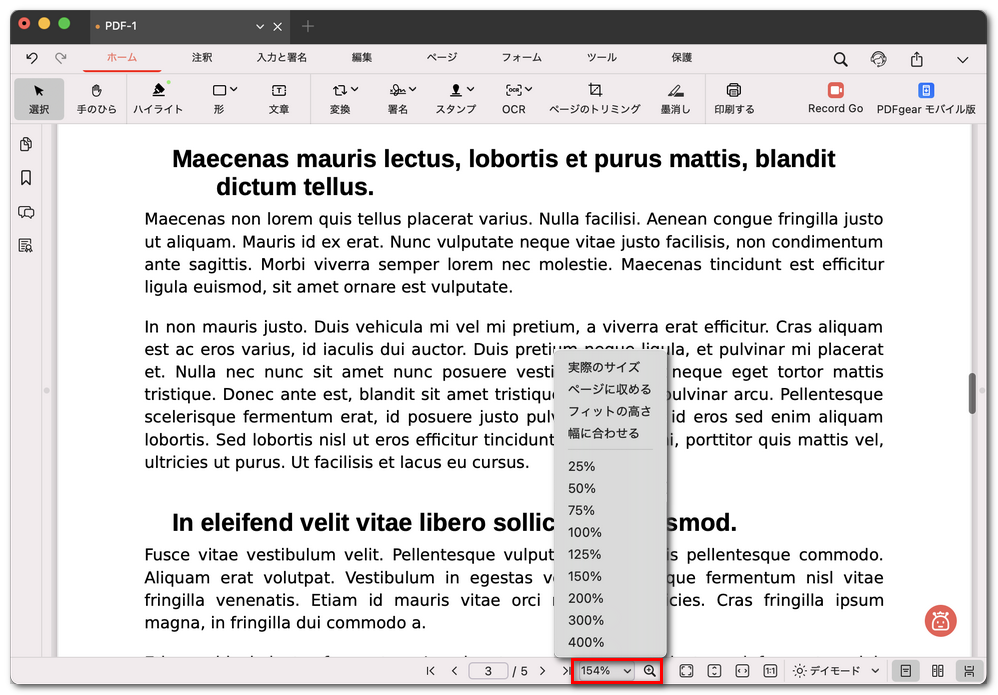The image size is (998, 695).
Task: Toggle continuous scrolling view
Action: [968, 671]
